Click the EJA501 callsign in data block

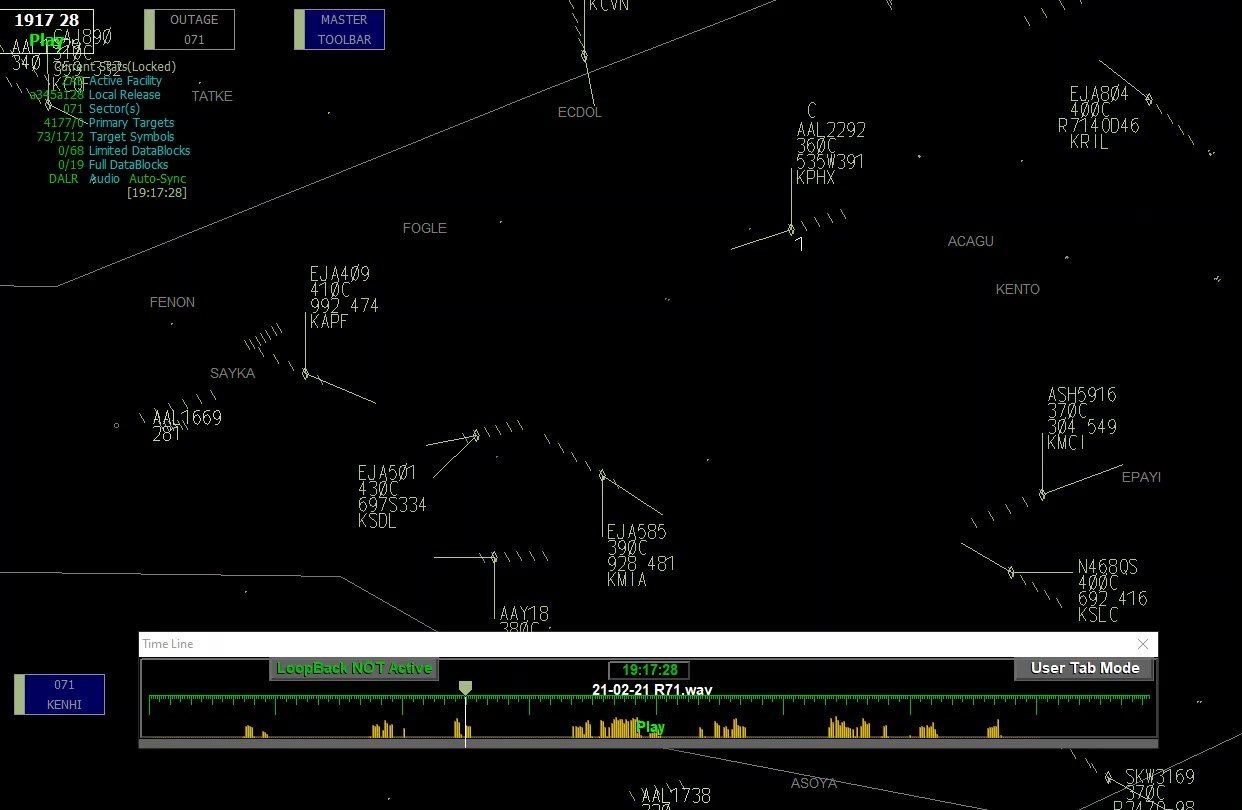coord(387,472)
